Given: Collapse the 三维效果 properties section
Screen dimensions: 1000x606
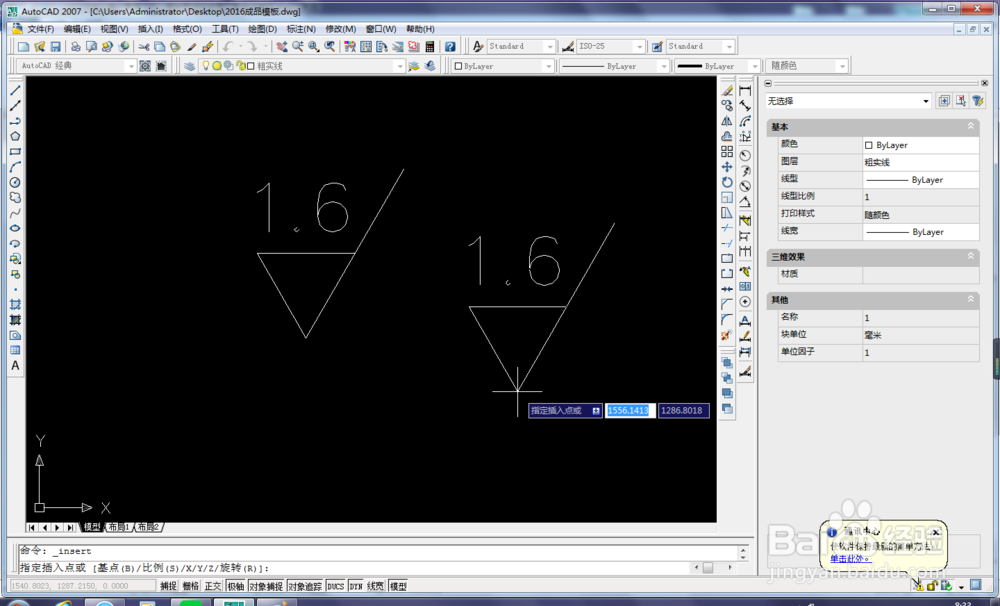Looking at the screenshot, I should pyautogui.click(x=971, y=256).
